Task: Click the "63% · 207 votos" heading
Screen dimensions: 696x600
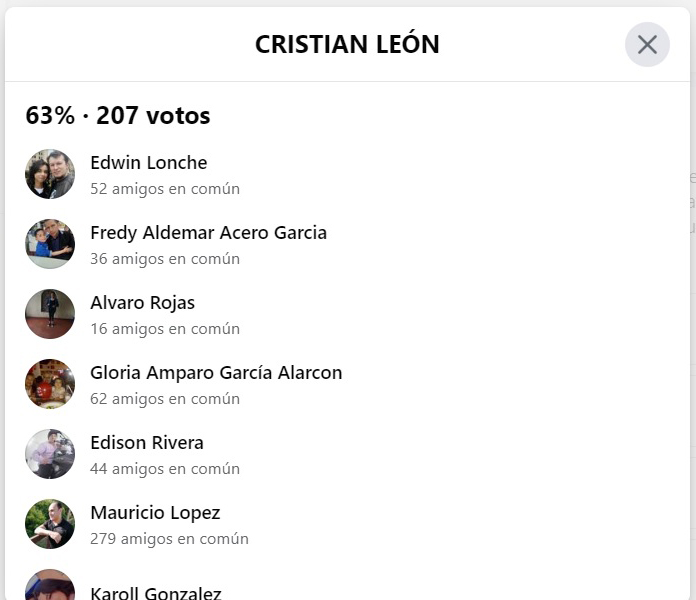Action: click(118, 116)
